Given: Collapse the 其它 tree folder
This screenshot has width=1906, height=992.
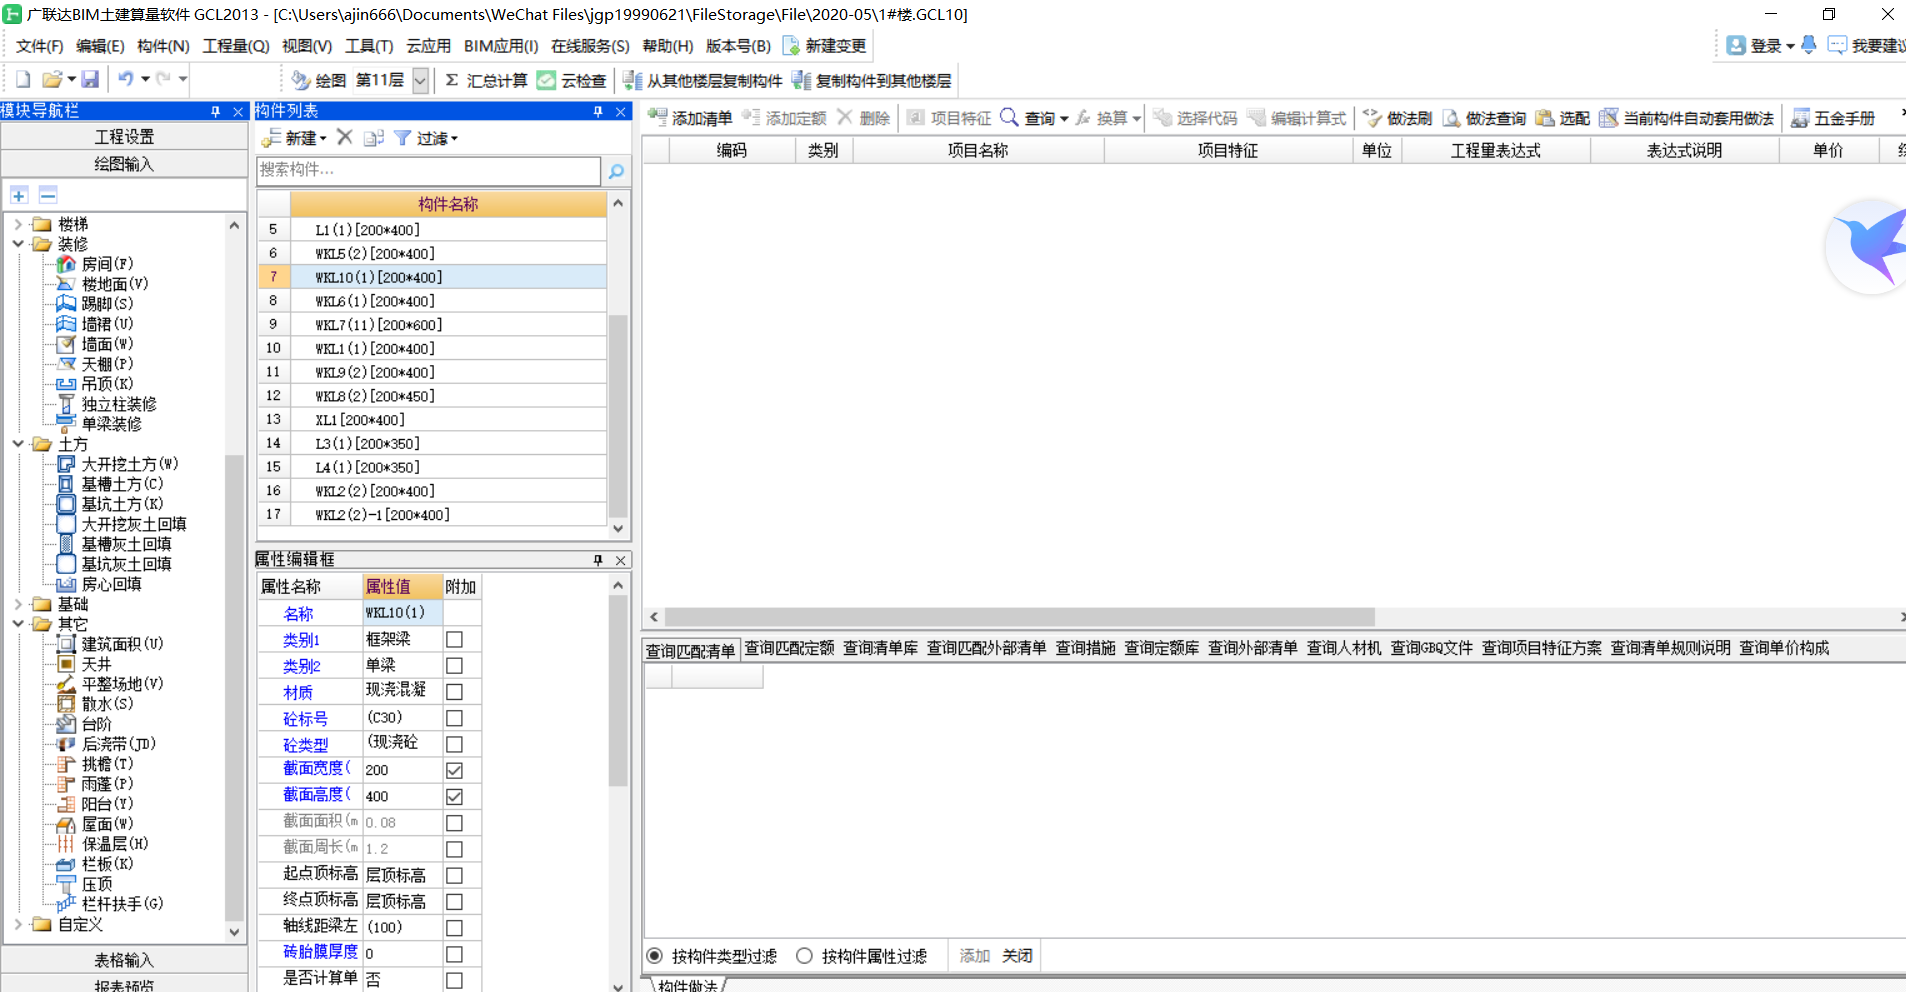Looking at the screenshot, I should (18, 624).
